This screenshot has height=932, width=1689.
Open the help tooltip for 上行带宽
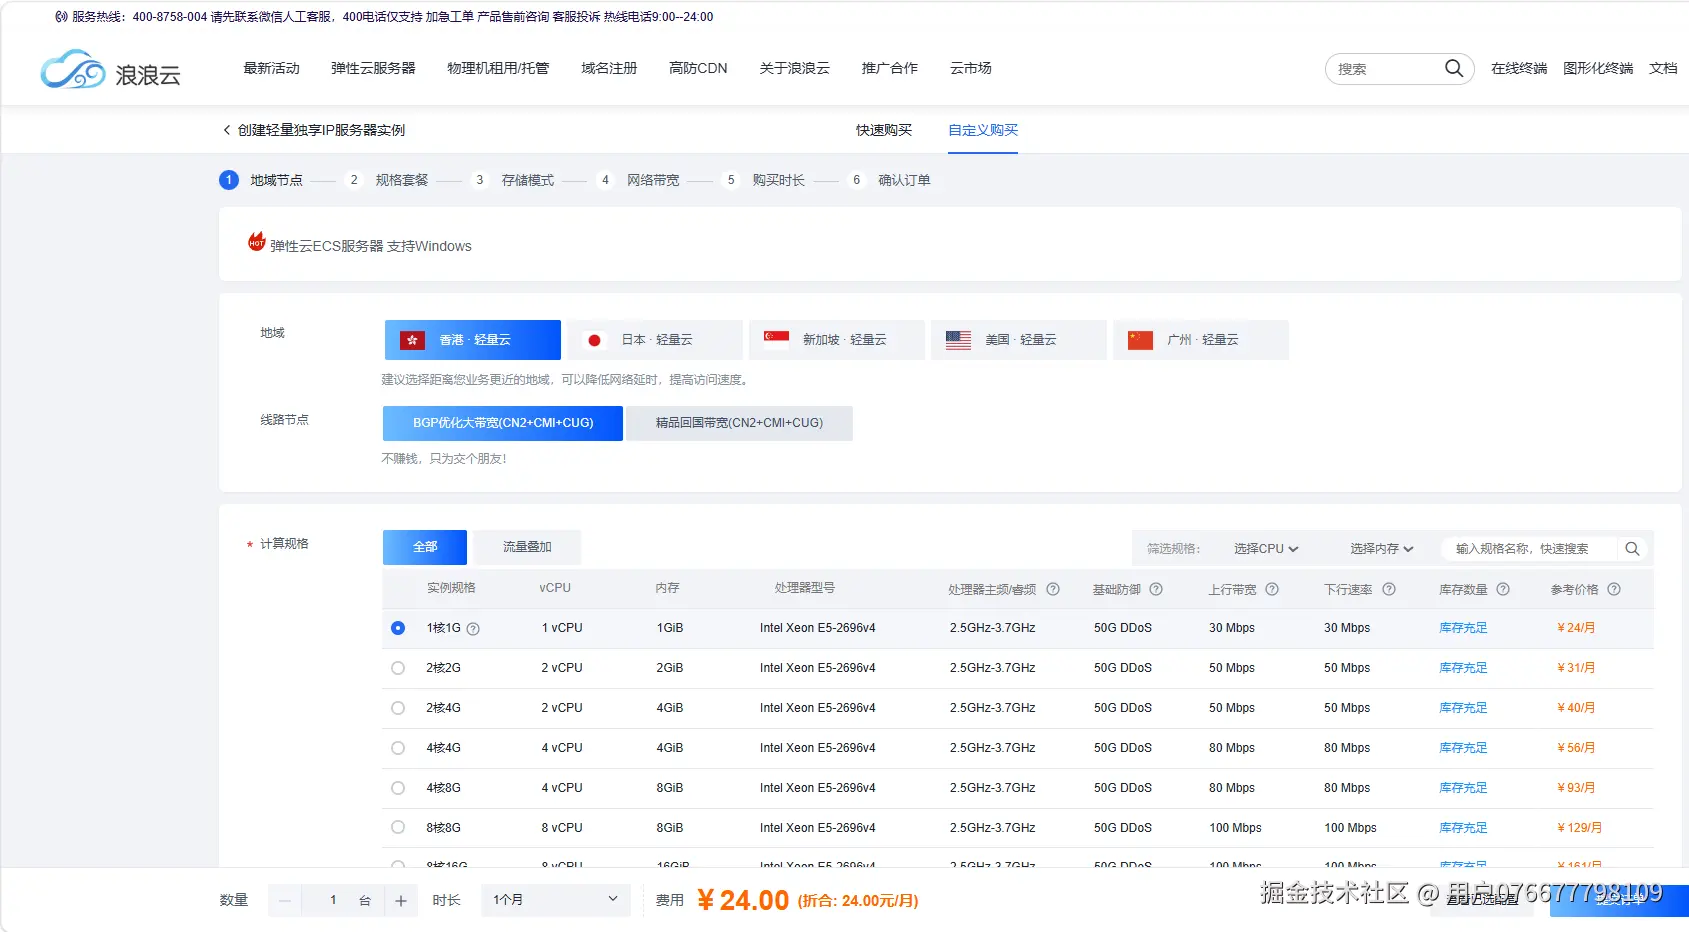[x=1272, y=589]
